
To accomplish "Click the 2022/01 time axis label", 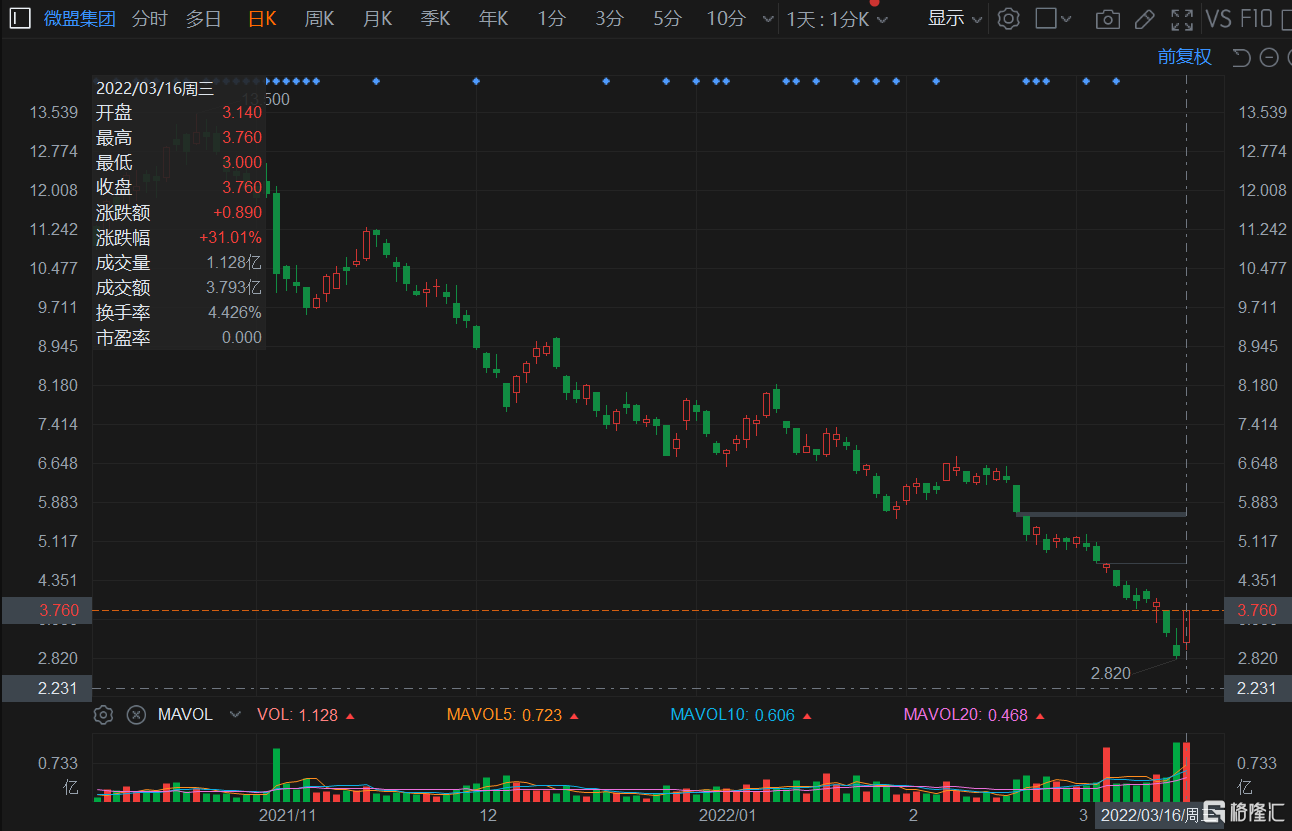I will tap(726, 815).
